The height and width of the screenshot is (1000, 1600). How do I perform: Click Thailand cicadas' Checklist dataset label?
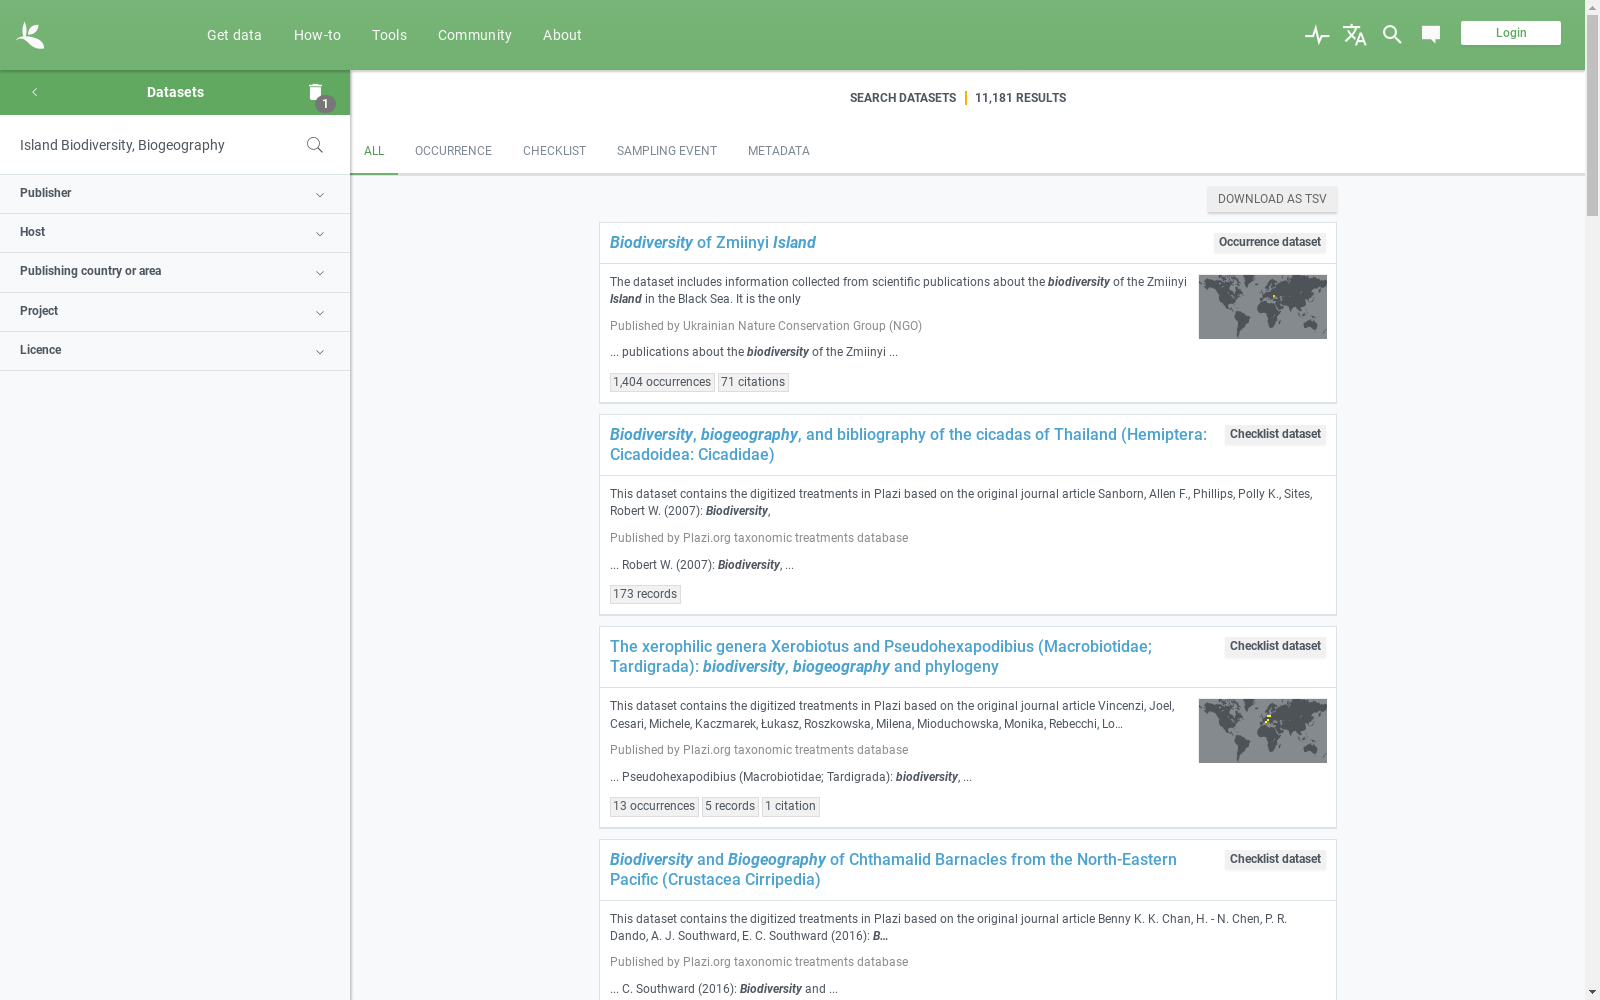1275,435
